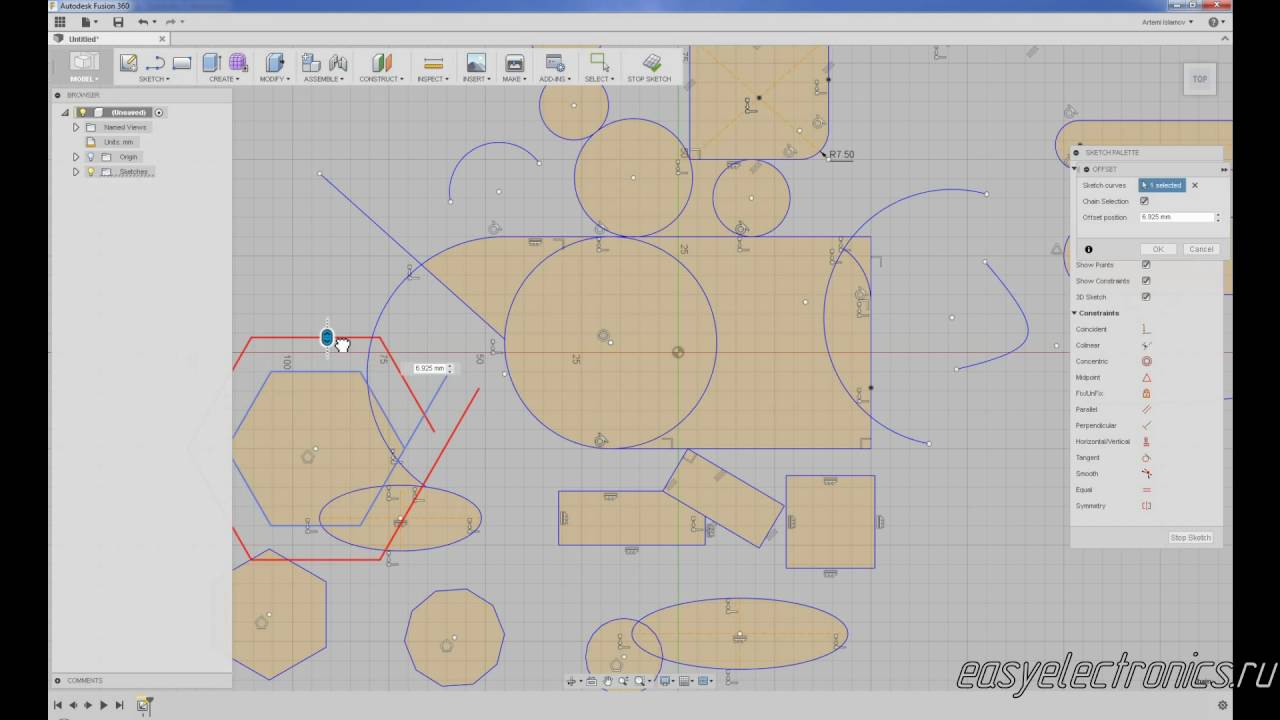Image resolution: width=1280 pixels, height=720 pixels.
Task: Expand the Named Views tree node
Action: point(75,127)
